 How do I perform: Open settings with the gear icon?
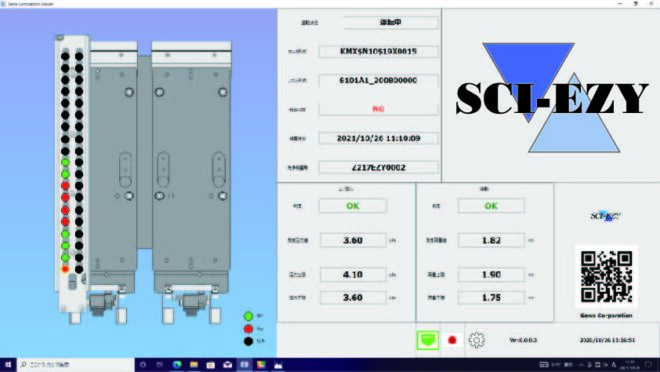click(x=476, y=340)
